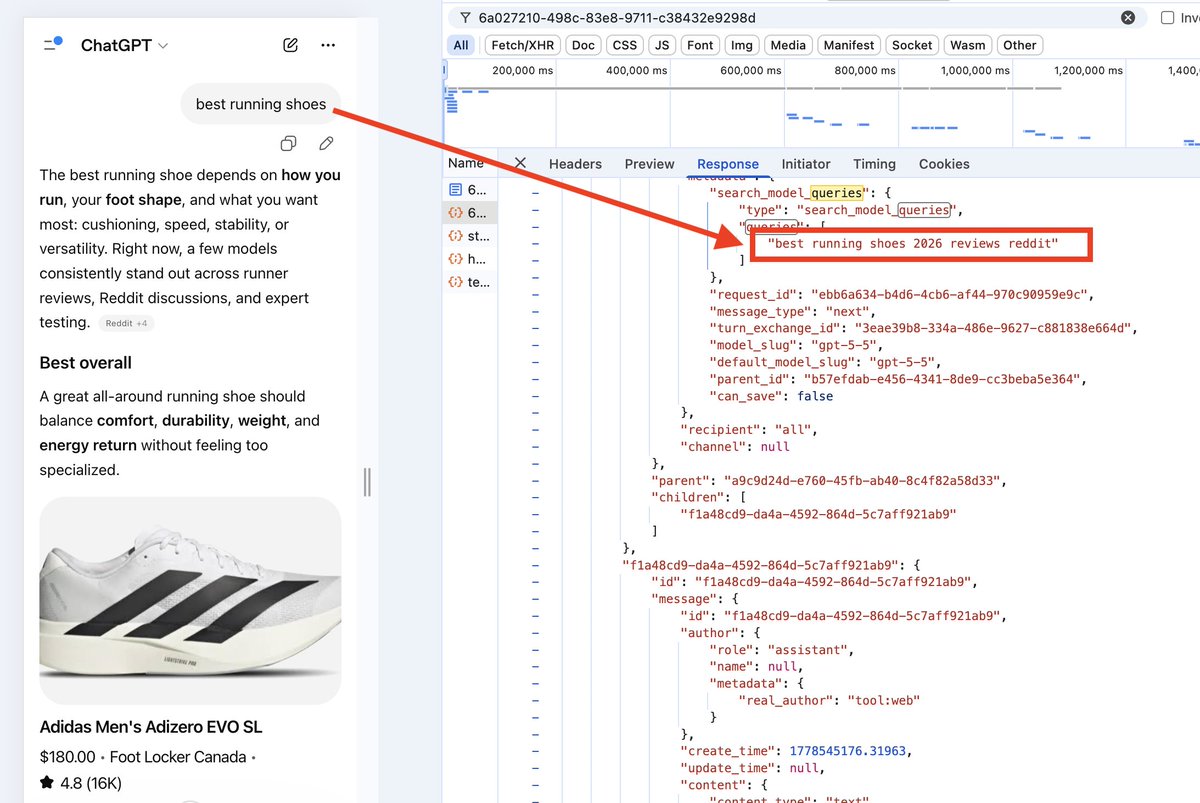This screenshot has height=803, width=1200.
Task: Toggle the ChatGPT sidebar icon
Action: click(x=53, y=44)
